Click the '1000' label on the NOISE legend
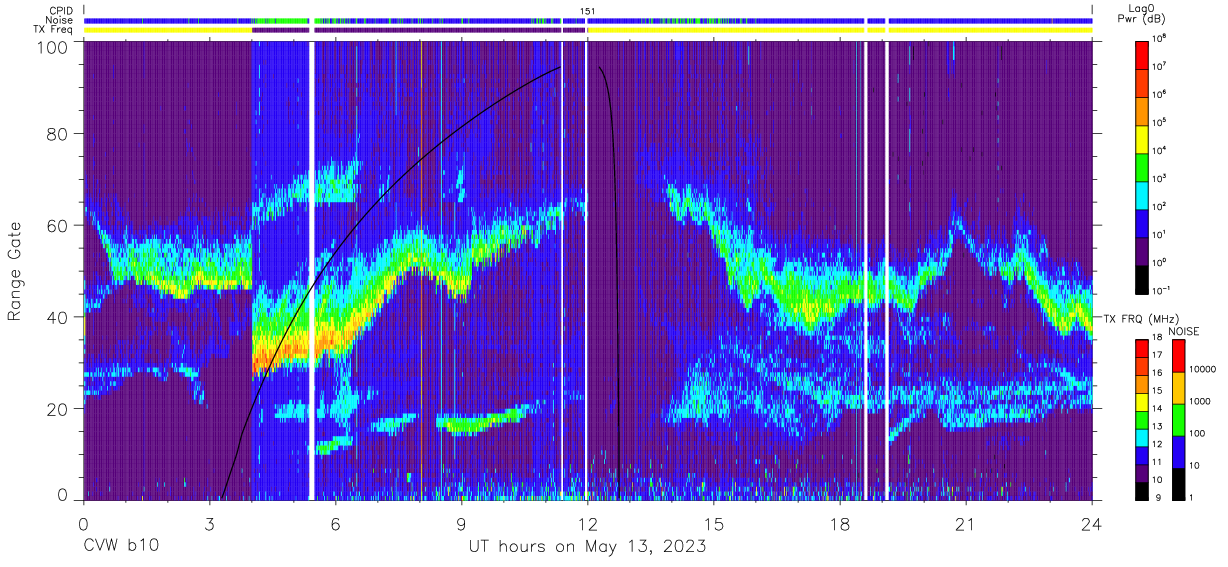The image size is (1228, 567). tap(1200, 402)
